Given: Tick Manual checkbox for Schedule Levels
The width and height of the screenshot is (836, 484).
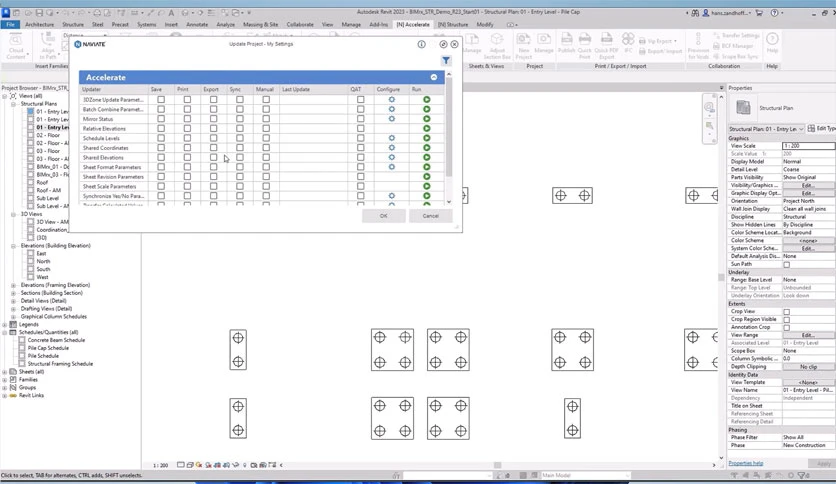Looking at the screenshot, I should click(x=266, y=138).
